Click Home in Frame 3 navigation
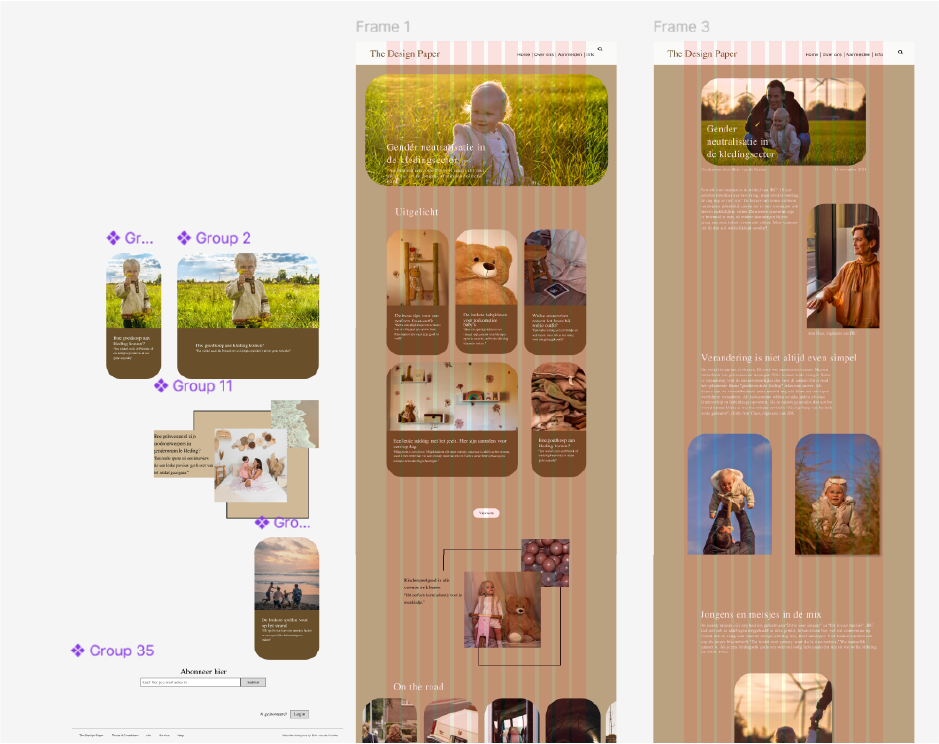939x744 pixels. pyautogui.click(x=811, y=55)
